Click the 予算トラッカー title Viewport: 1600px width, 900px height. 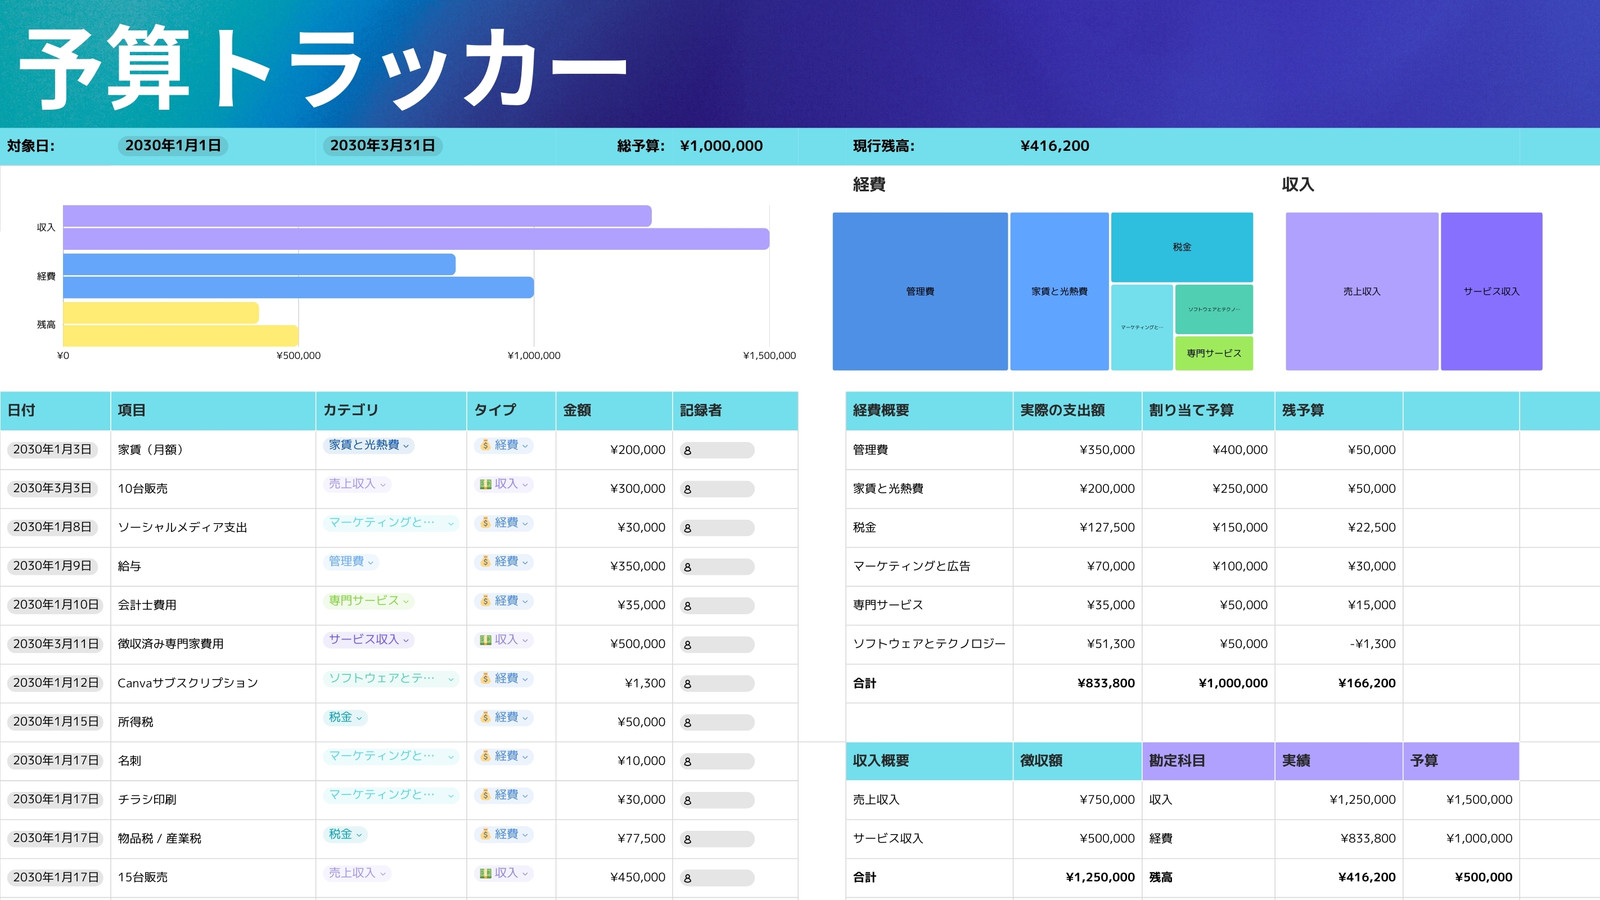coord(322,67)
